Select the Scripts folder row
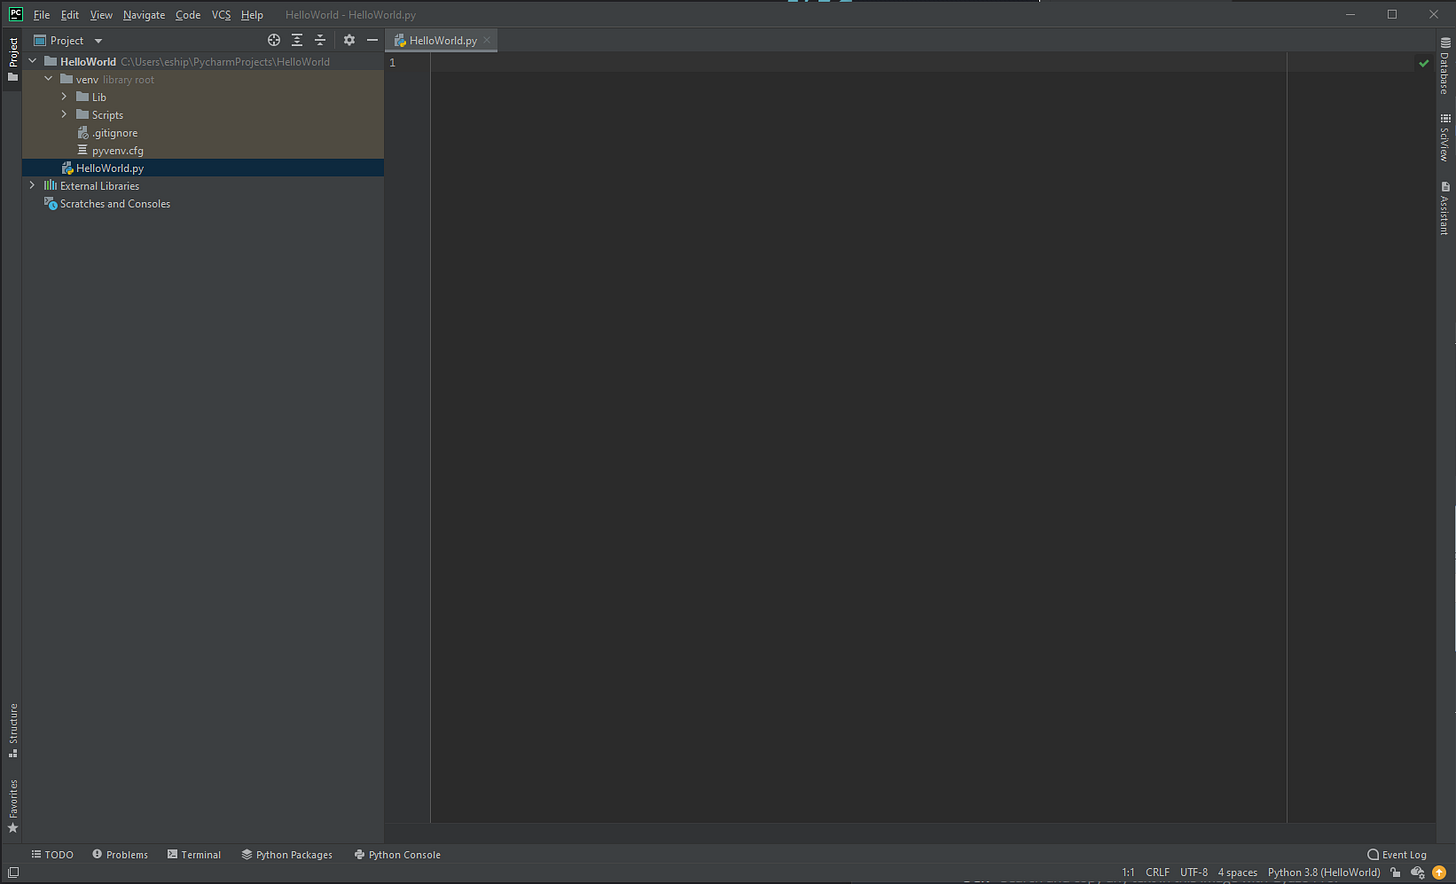The image size is (1456, 884). [203, 115]
